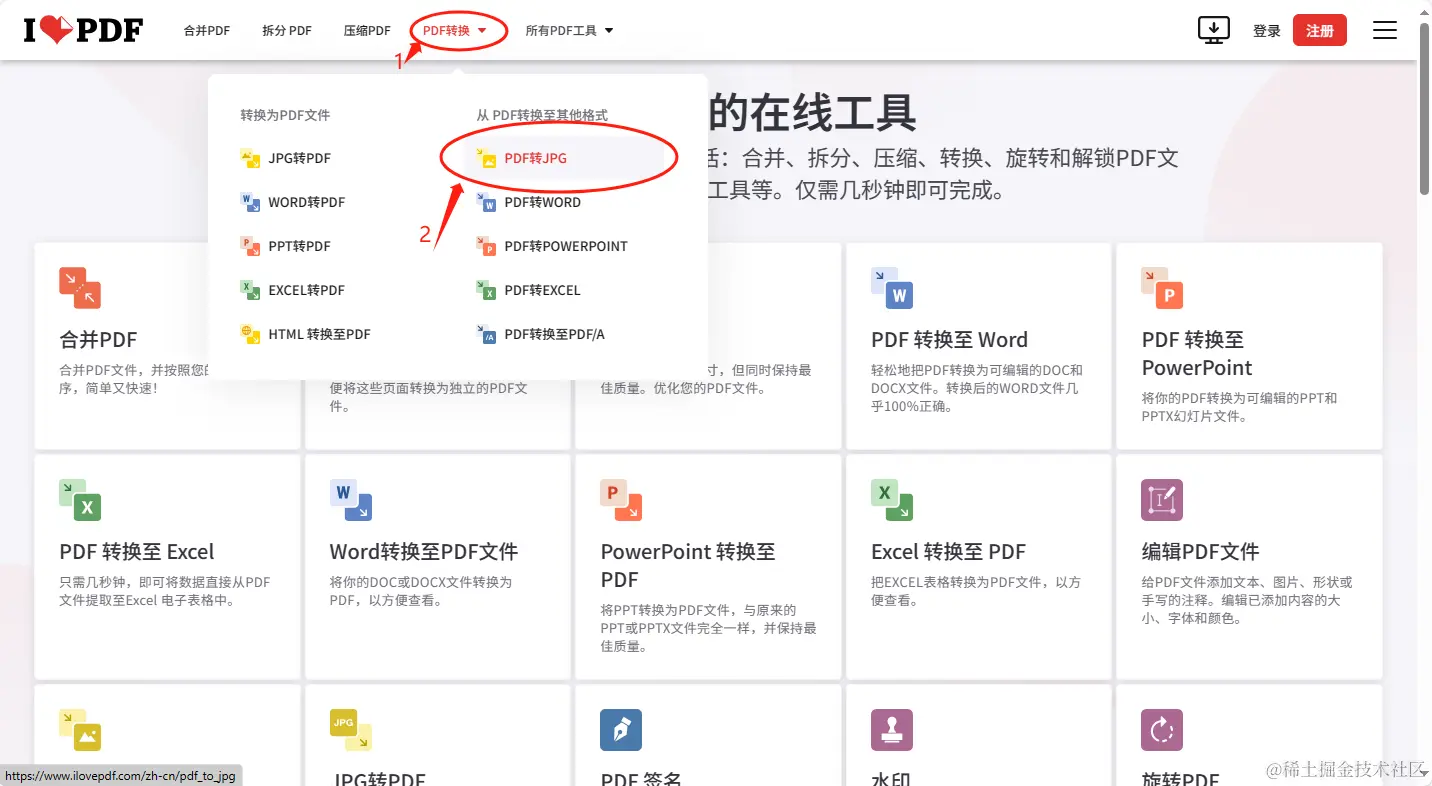Image resolution: width=1432 pixels, height=786 pixels.
Task: Select PDF转EXCEL from the dropdown
Action: click(542, 290)
